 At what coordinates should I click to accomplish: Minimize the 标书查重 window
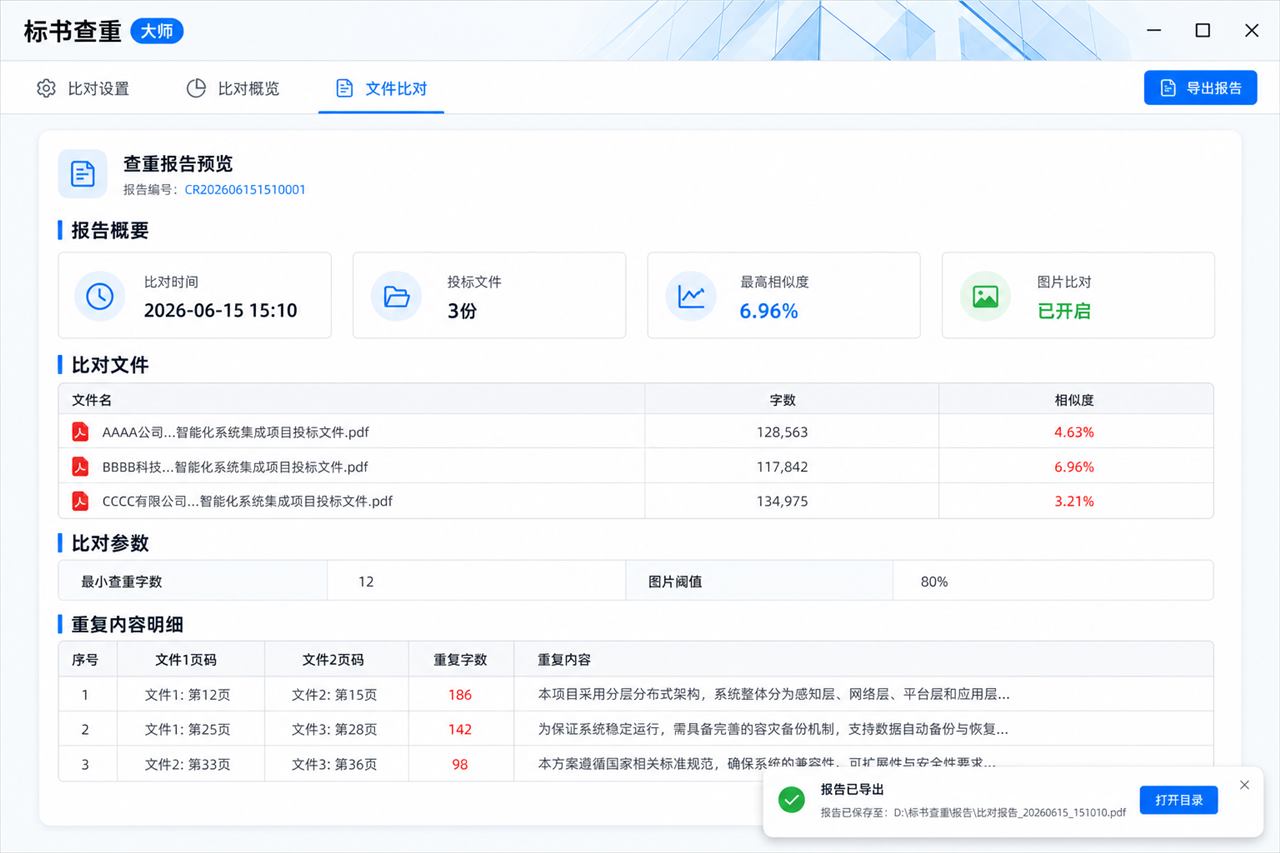[x=1155, y=31]
